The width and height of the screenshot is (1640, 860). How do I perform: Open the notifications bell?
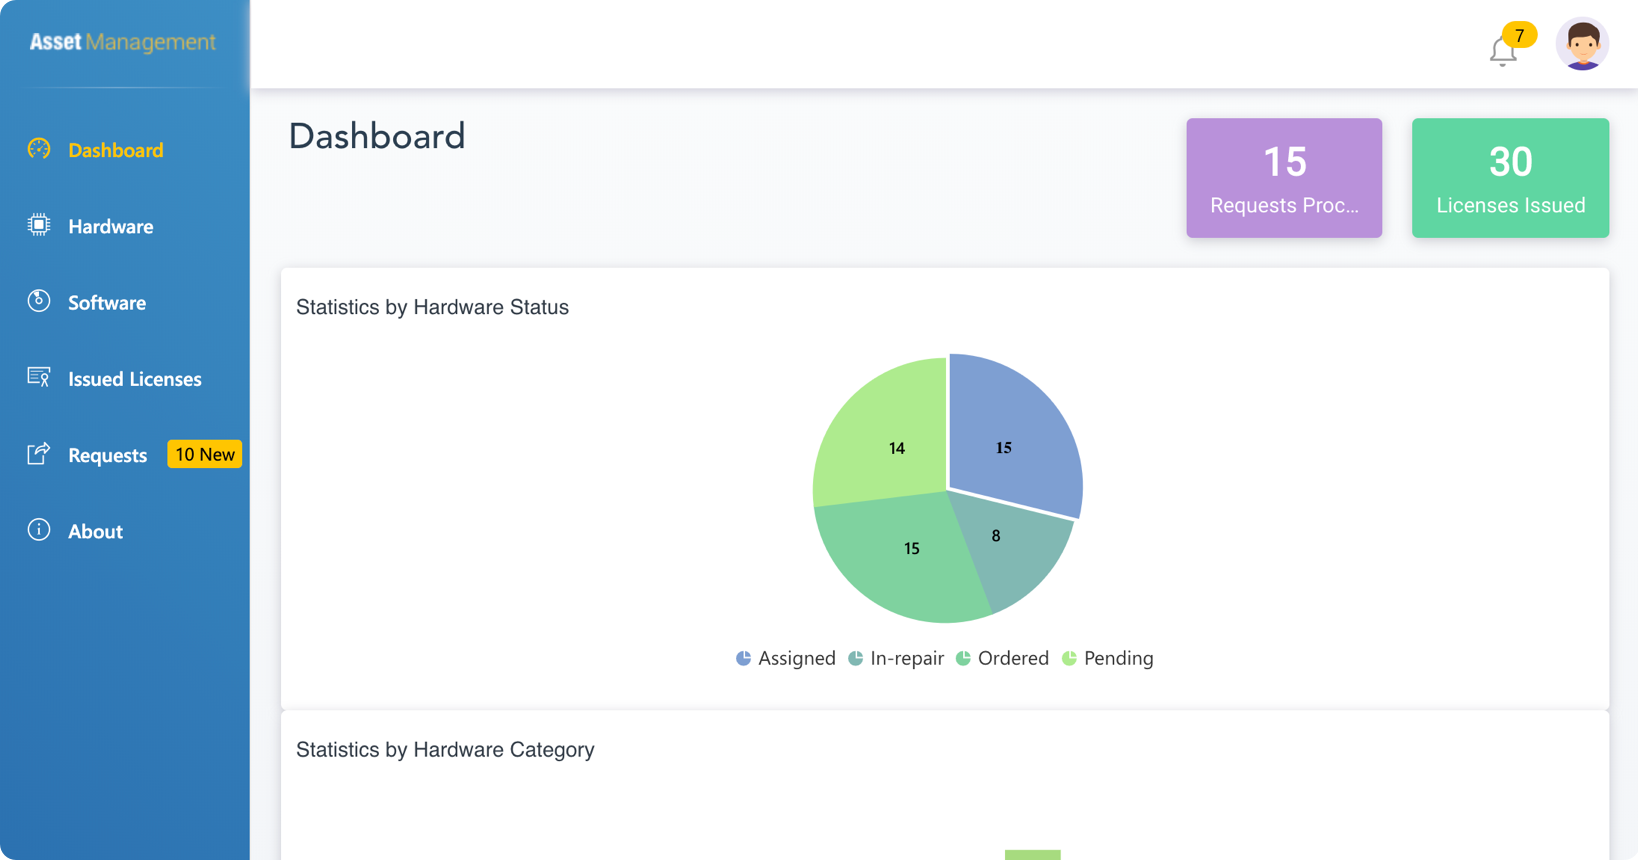(x=1502, y=50)
